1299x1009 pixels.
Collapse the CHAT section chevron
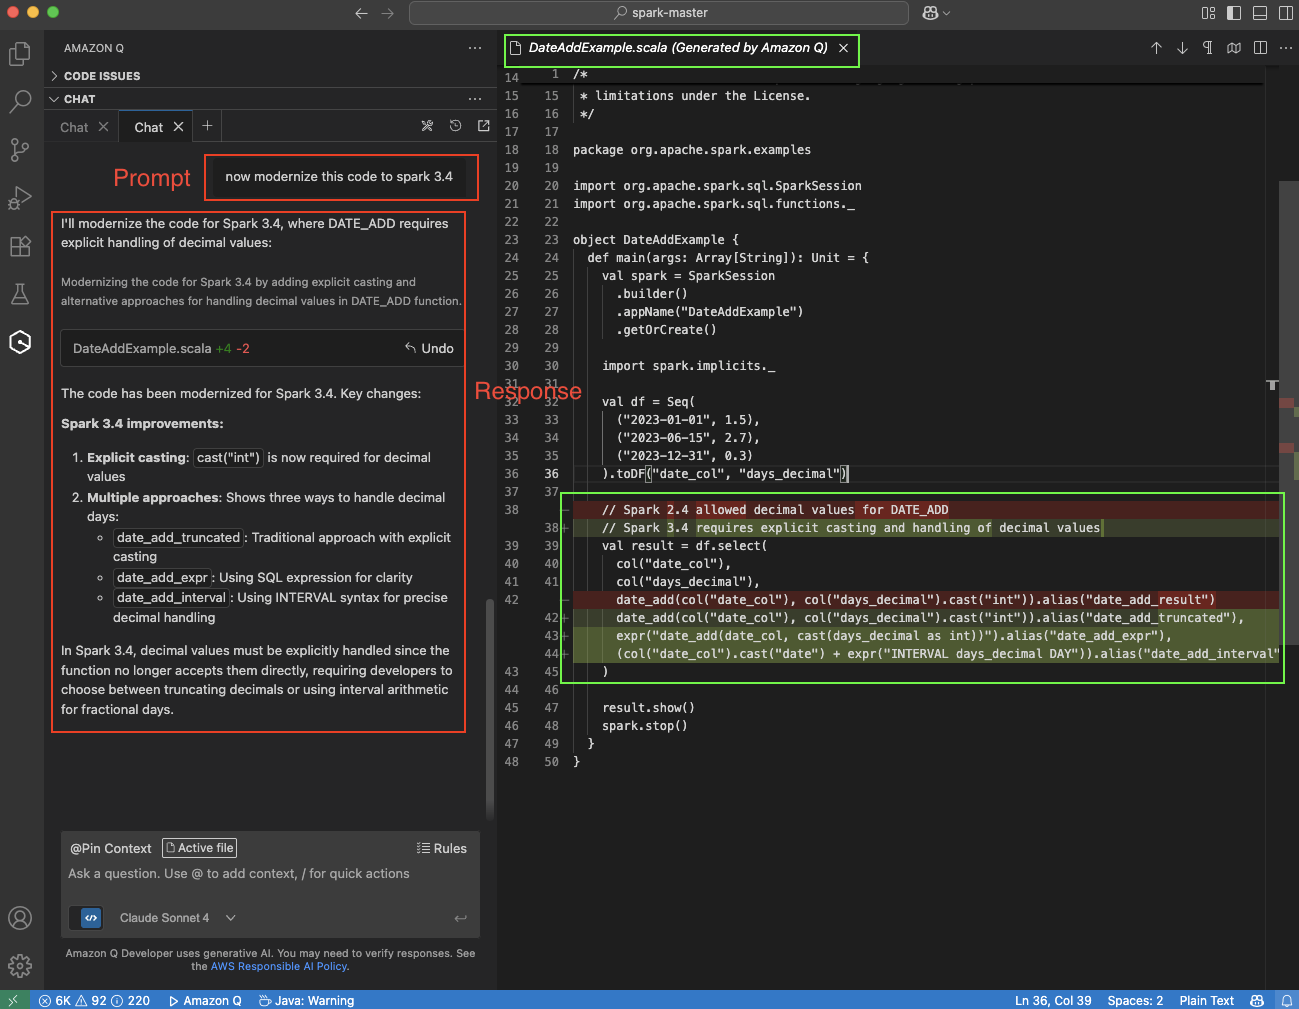(54, 98)
